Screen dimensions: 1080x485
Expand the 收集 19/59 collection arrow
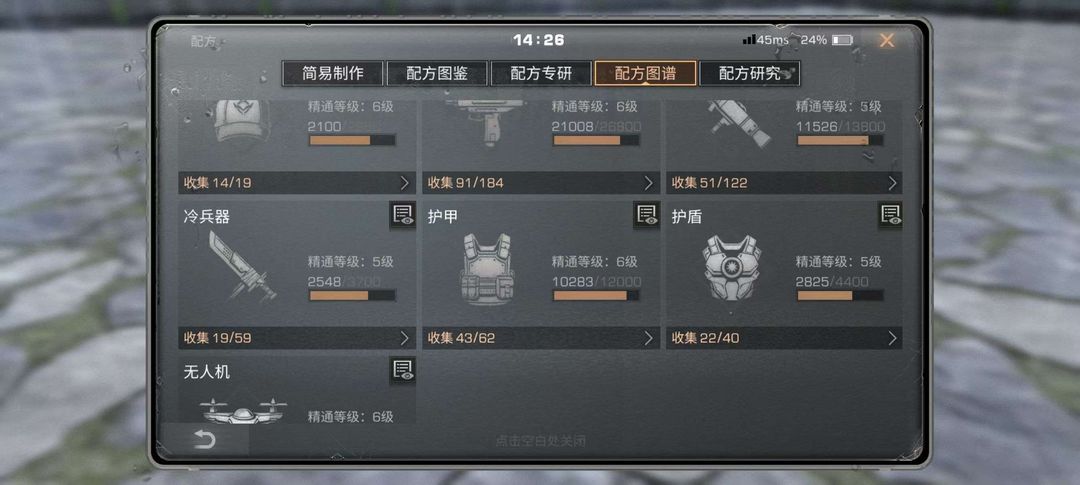405,338
